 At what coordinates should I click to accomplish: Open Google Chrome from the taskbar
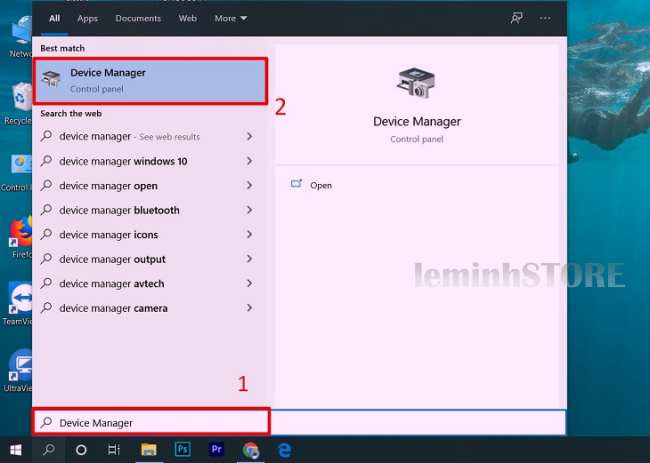click(x=250, y=450)
